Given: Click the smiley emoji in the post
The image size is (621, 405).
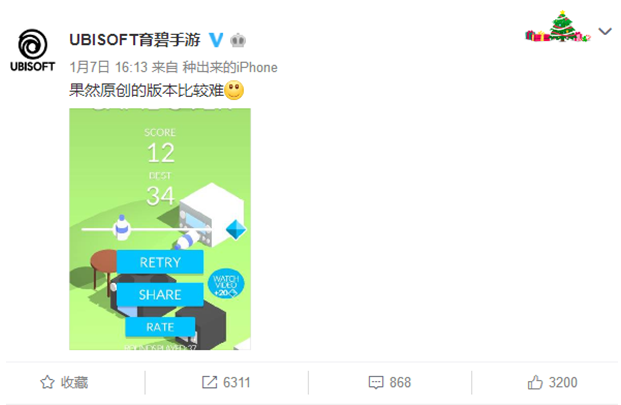Looking at the screenshot, I should tap(234, 90).
